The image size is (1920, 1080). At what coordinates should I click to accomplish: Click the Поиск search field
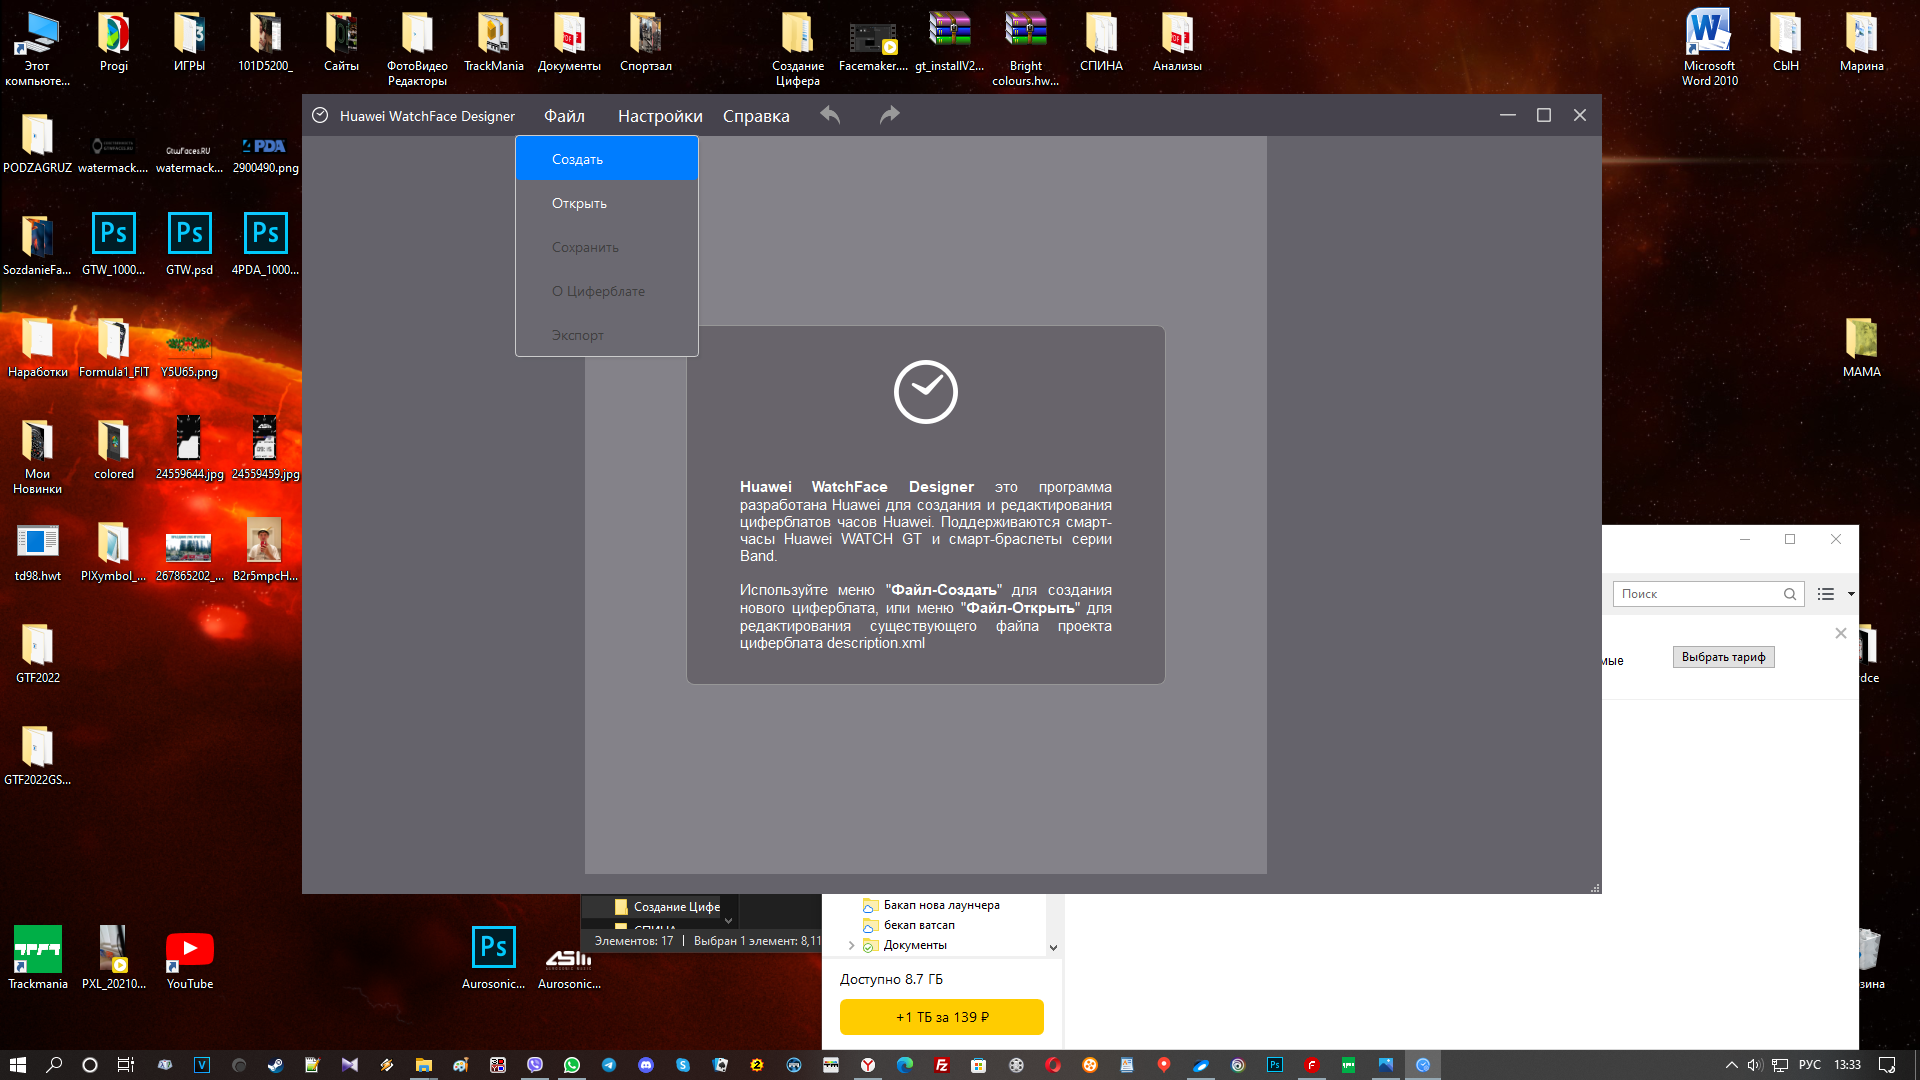click(1708, 594)
